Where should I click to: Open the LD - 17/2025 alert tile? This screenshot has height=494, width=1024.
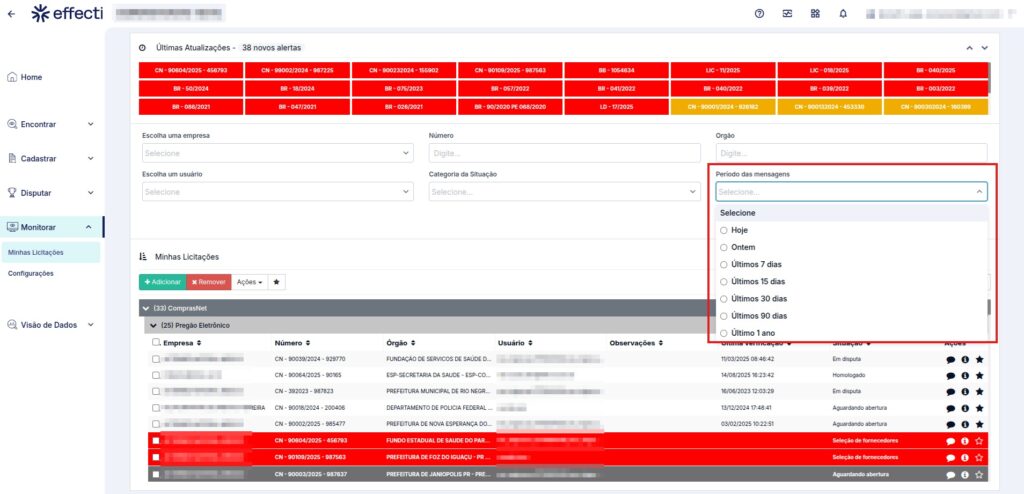pos(616,107)
